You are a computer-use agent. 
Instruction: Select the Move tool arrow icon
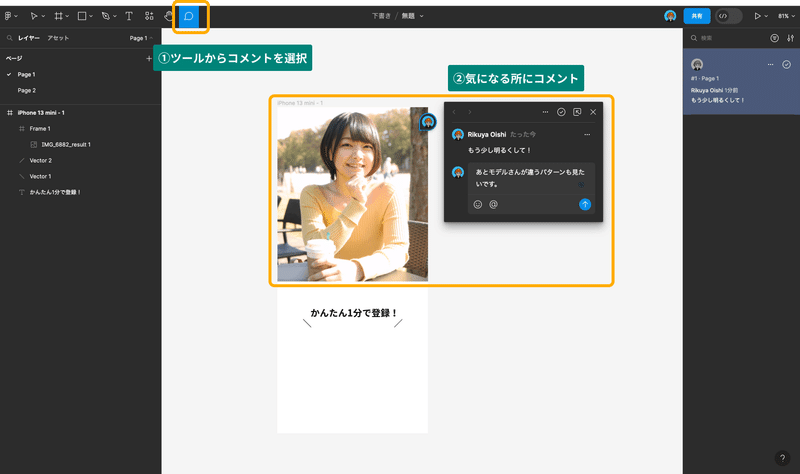tap(34, 16)
